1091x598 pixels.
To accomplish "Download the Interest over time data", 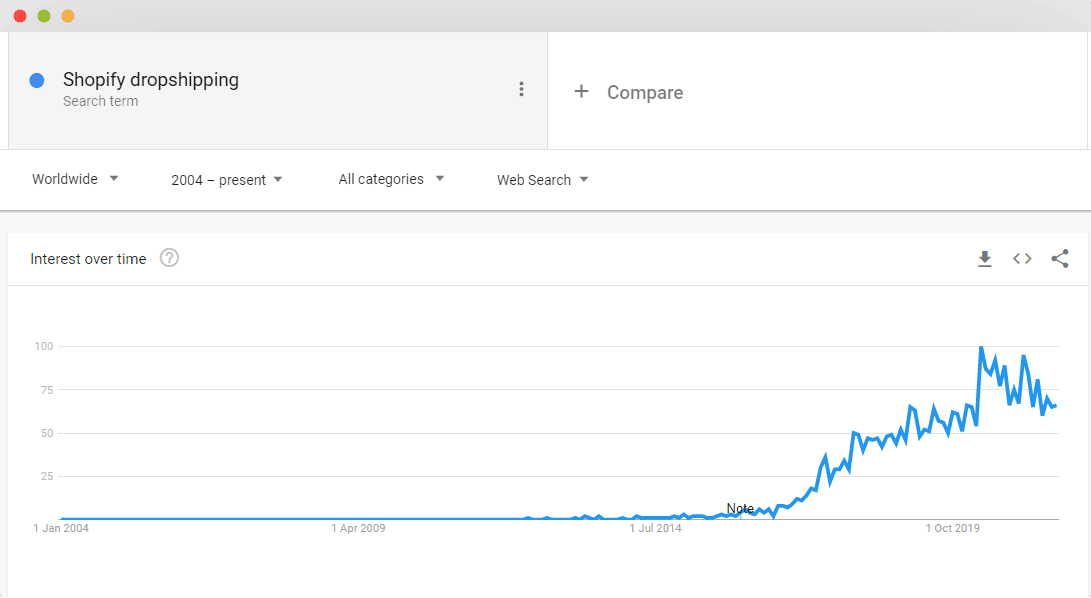I will [985, 259].
